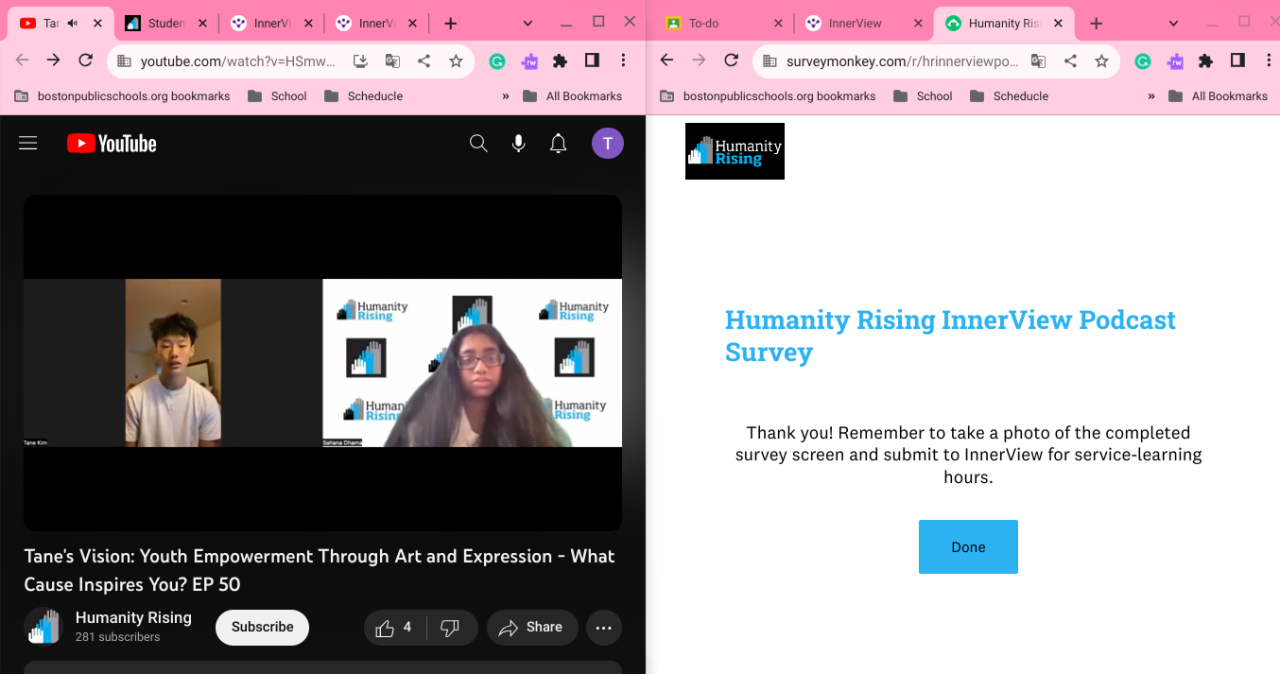Click the Share button under video

click(x=531, y=627)
